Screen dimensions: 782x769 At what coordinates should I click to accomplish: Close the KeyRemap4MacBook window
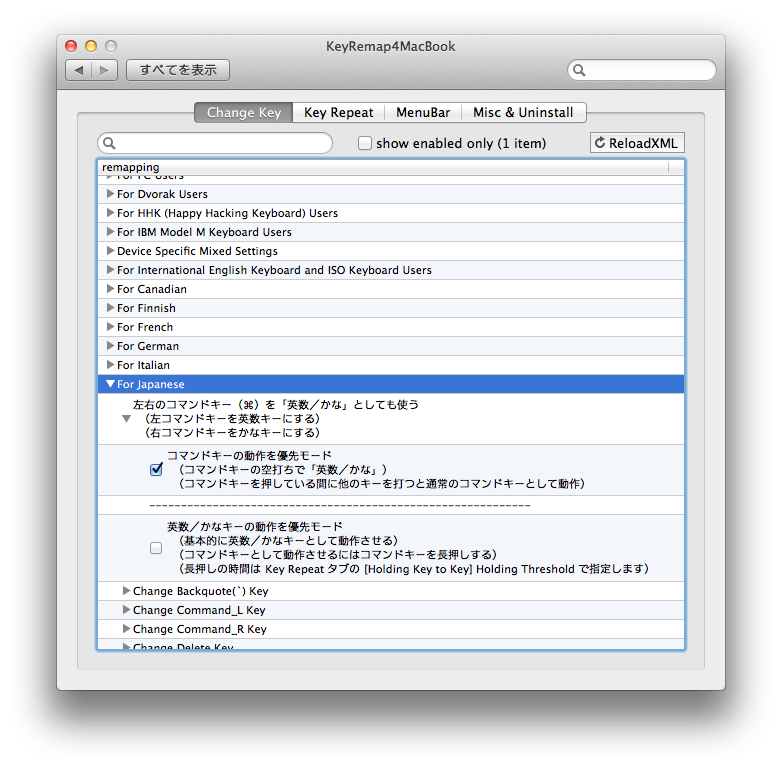coord(71,46)
